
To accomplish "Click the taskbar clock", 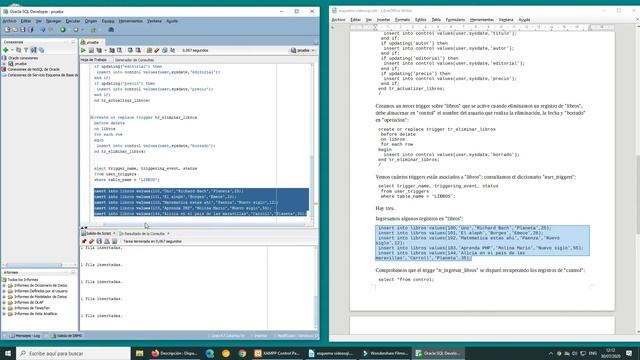I will (x=611, y=353).
